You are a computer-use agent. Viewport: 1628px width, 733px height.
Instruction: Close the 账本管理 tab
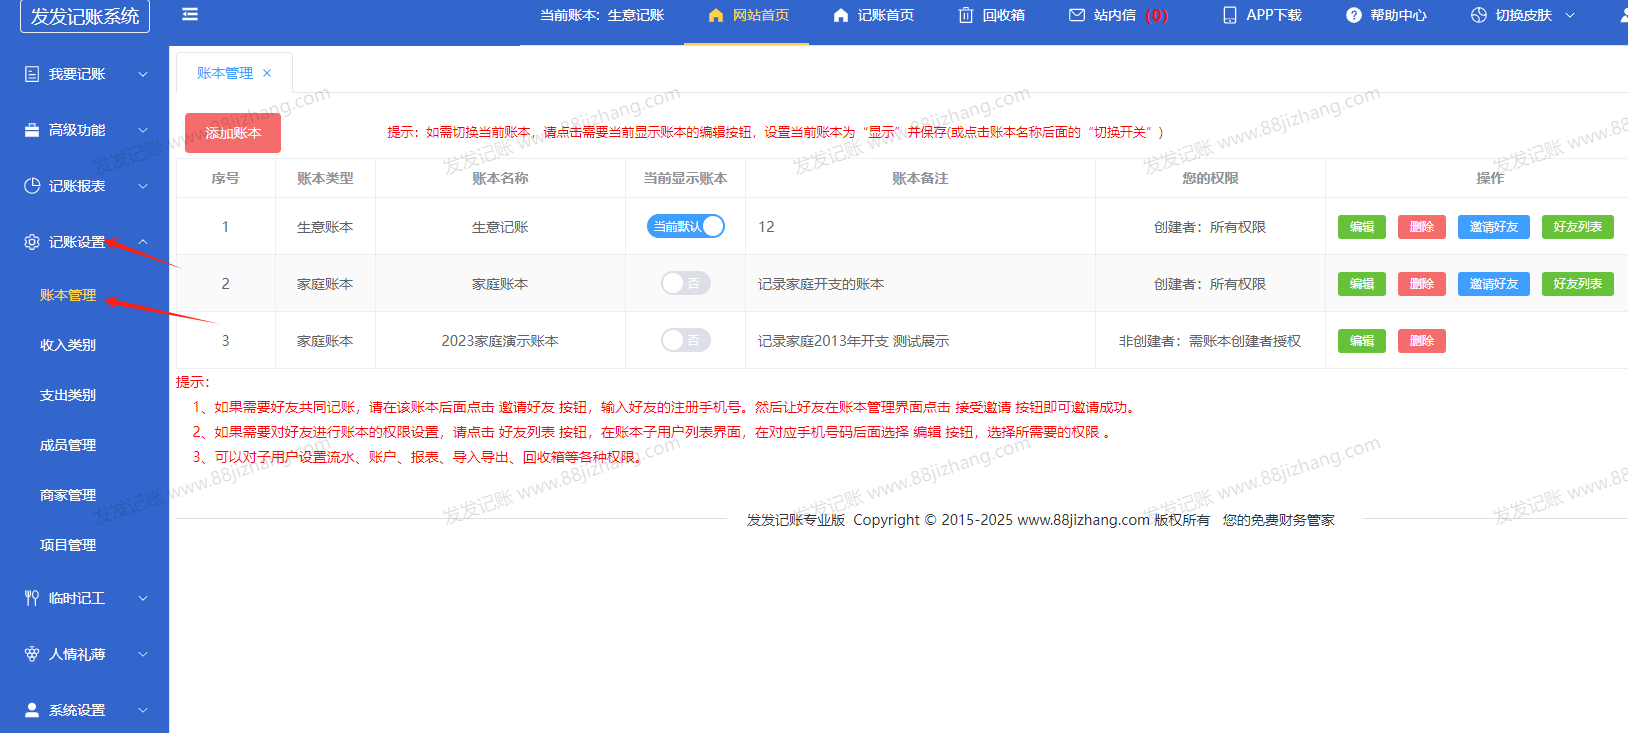(267, 73)
